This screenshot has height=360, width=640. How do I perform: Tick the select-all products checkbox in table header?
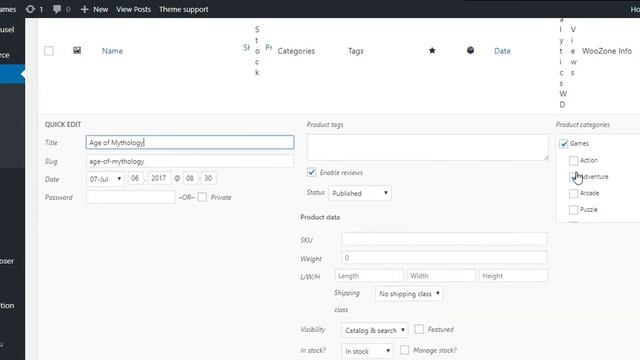[x=49, y=51]
